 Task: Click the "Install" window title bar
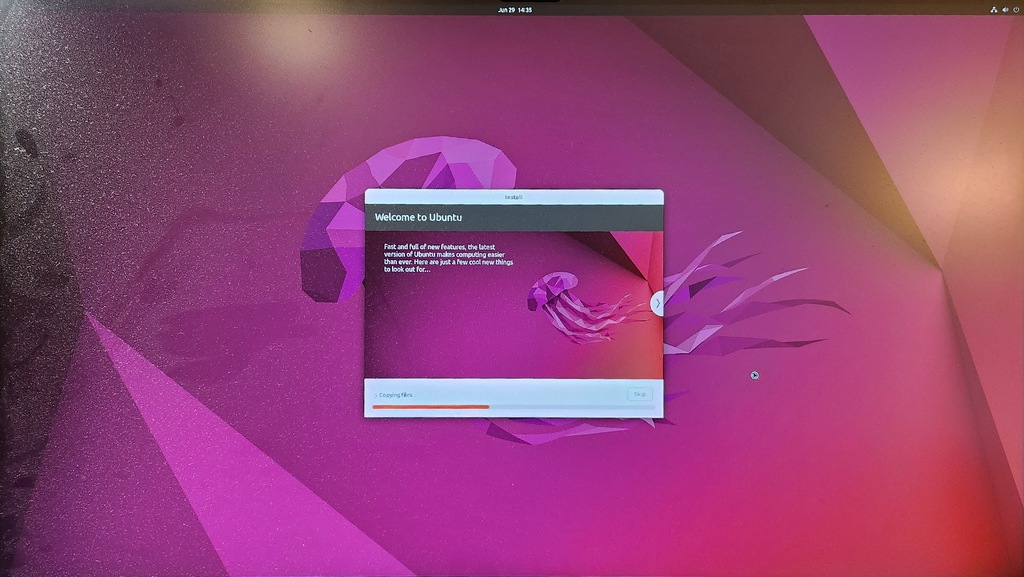514,197
